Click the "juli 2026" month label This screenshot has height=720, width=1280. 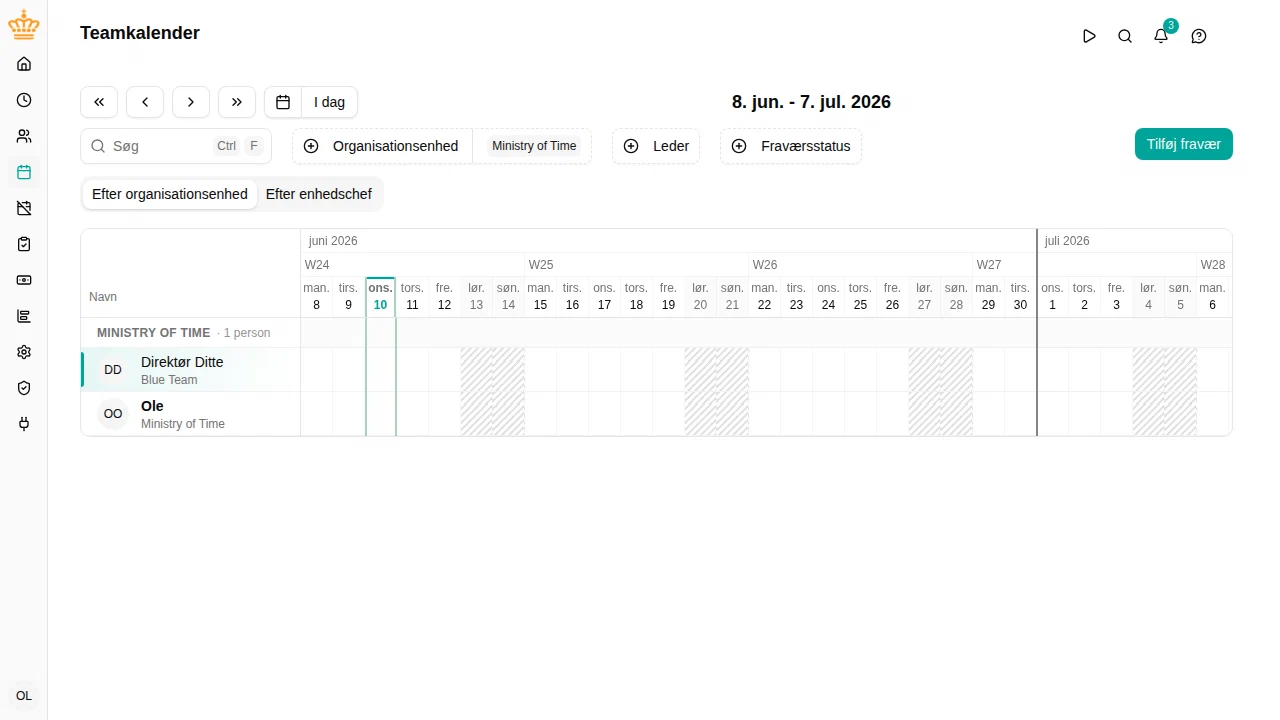click(1067, 241)
